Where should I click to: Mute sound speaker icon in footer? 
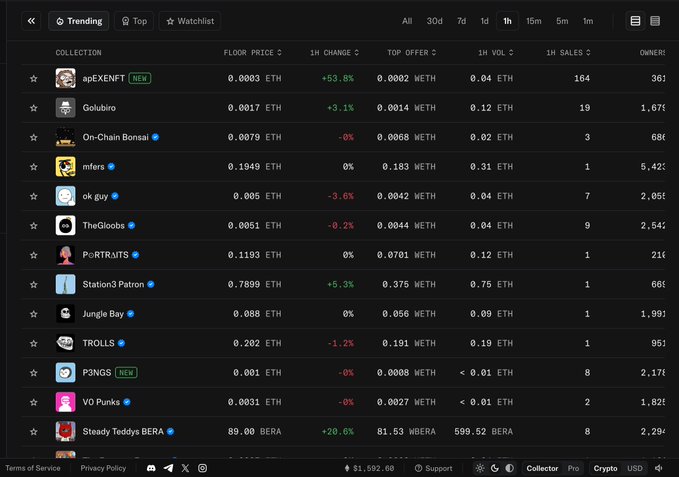659,468
